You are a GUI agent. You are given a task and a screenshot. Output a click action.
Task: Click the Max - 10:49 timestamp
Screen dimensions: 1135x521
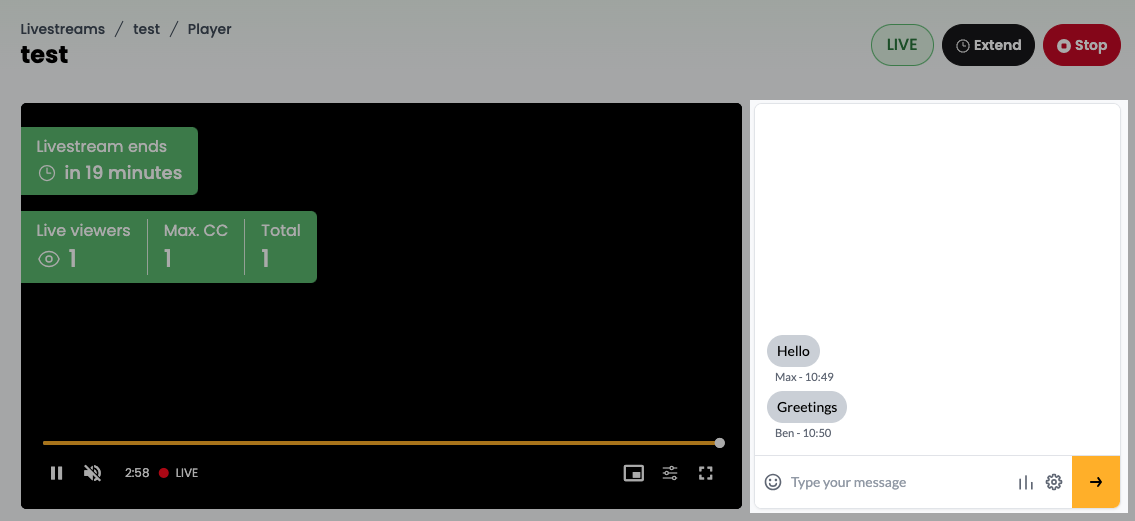pyautogui.click(x=804, y=377)
